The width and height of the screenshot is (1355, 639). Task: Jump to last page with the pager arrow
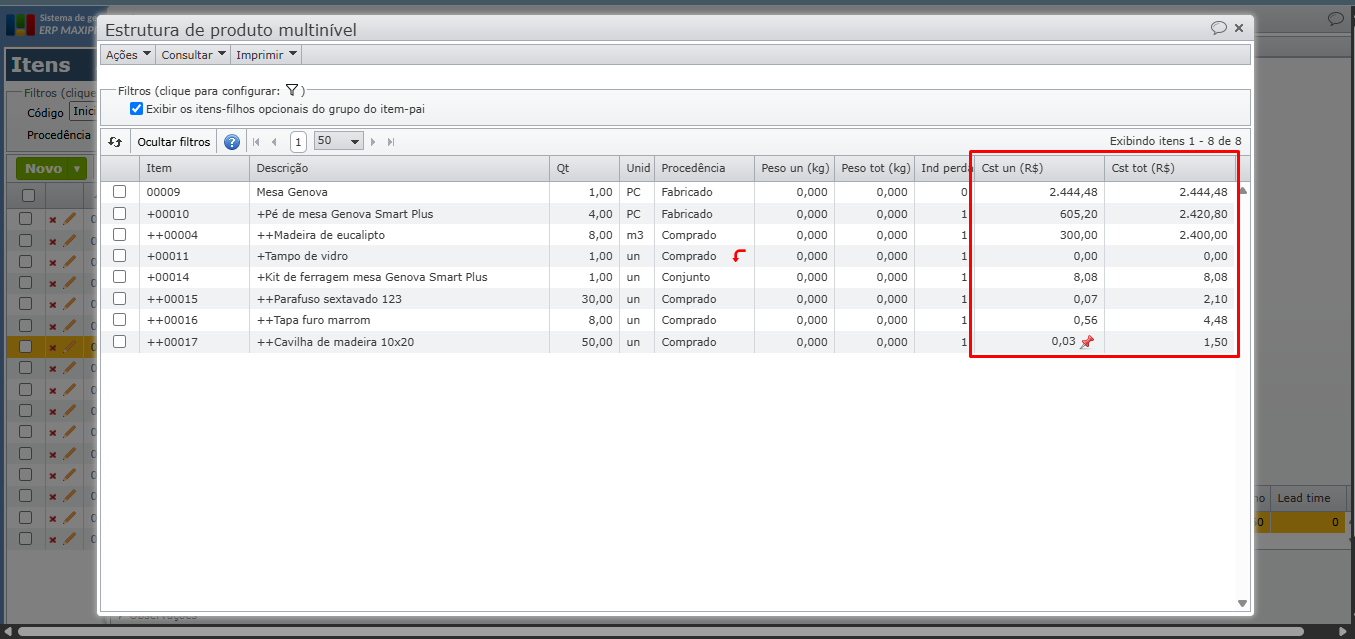391,142
